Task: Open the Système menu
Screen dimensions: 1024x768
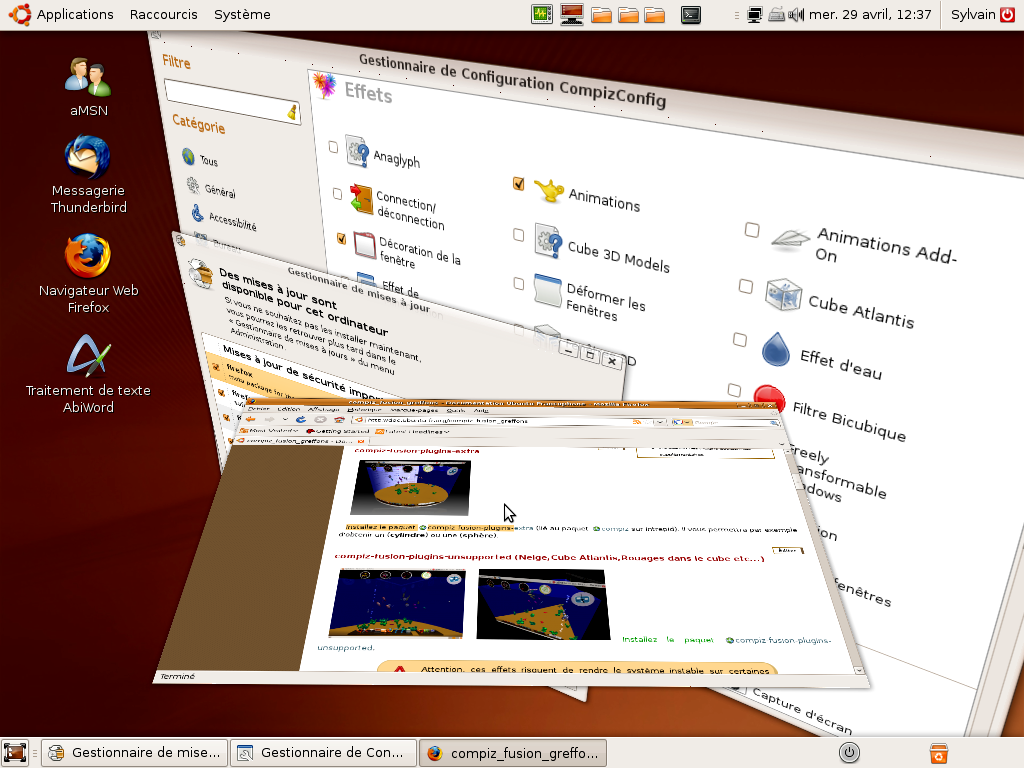Action: tap(242, 14)
